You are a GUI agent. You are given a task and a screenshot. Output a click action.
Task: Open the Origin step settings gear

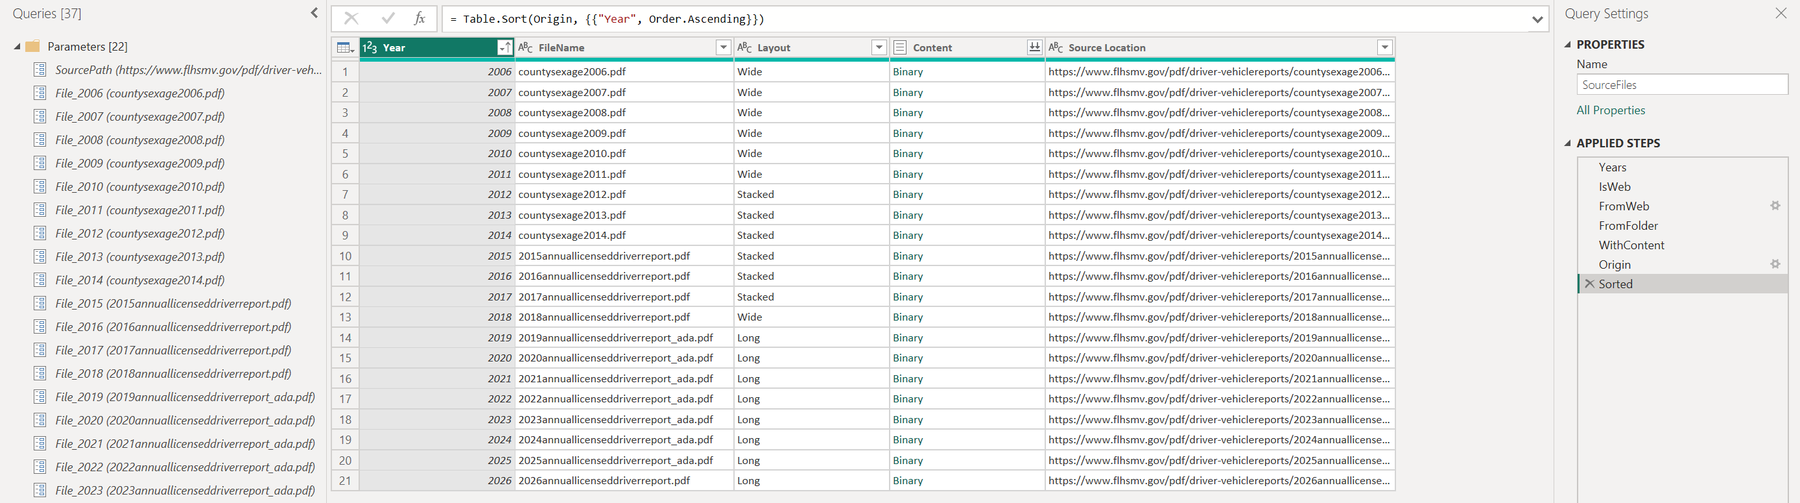click(1775, 265)
